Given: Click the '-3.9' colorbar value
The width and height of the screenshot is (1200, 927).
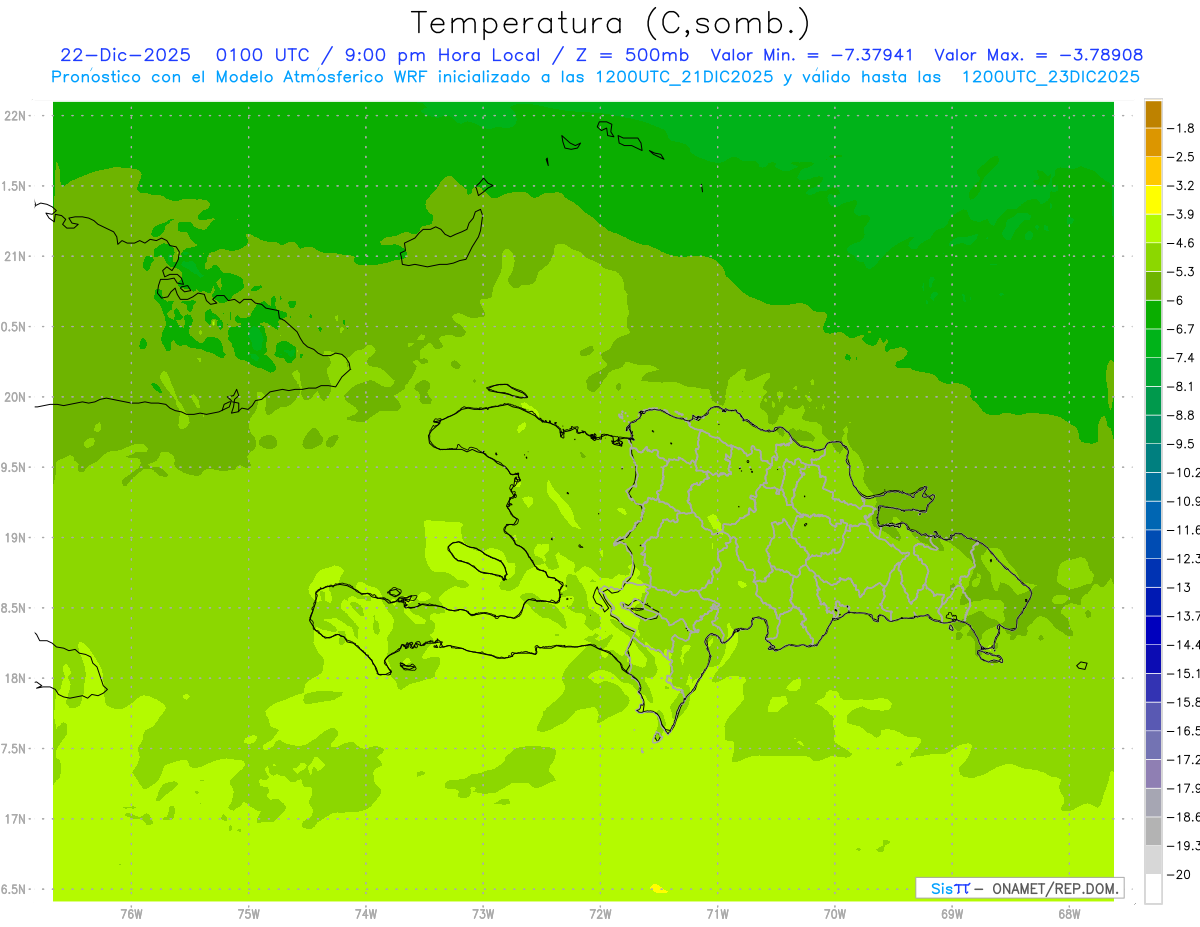Looking at the screenshot, I should [1181, 214].
